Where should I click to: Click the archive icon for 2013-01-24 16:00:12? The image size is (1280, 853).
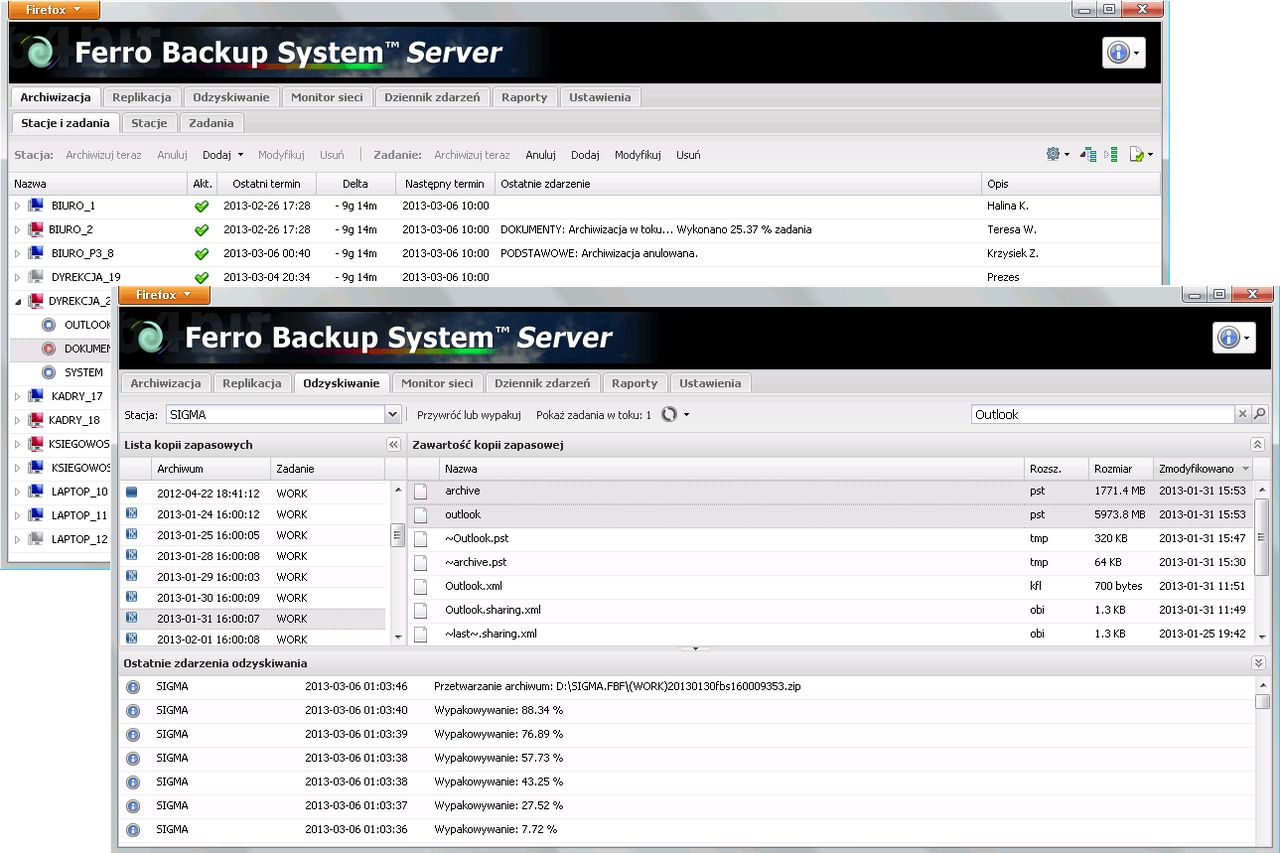[131, 514]
